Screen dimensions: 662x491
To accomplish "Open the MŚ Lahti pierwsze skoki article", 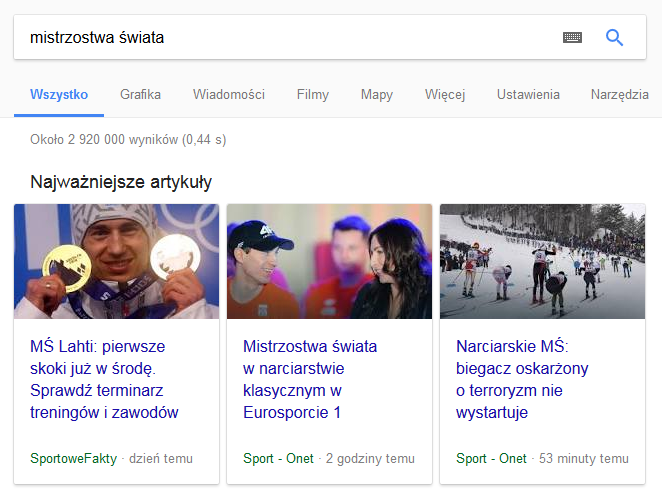I will pyautogui.click(x=104, y=379).
